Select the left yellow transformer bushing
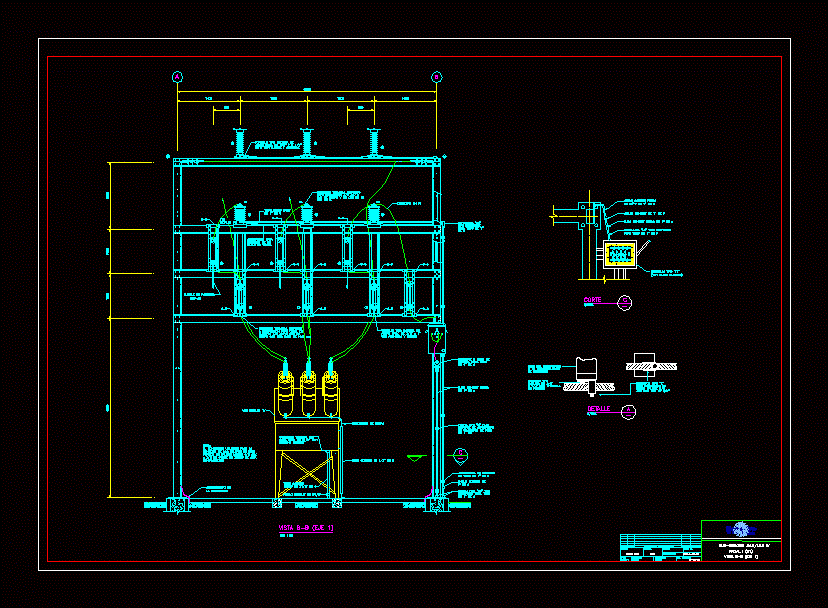 tap(285, 392)
